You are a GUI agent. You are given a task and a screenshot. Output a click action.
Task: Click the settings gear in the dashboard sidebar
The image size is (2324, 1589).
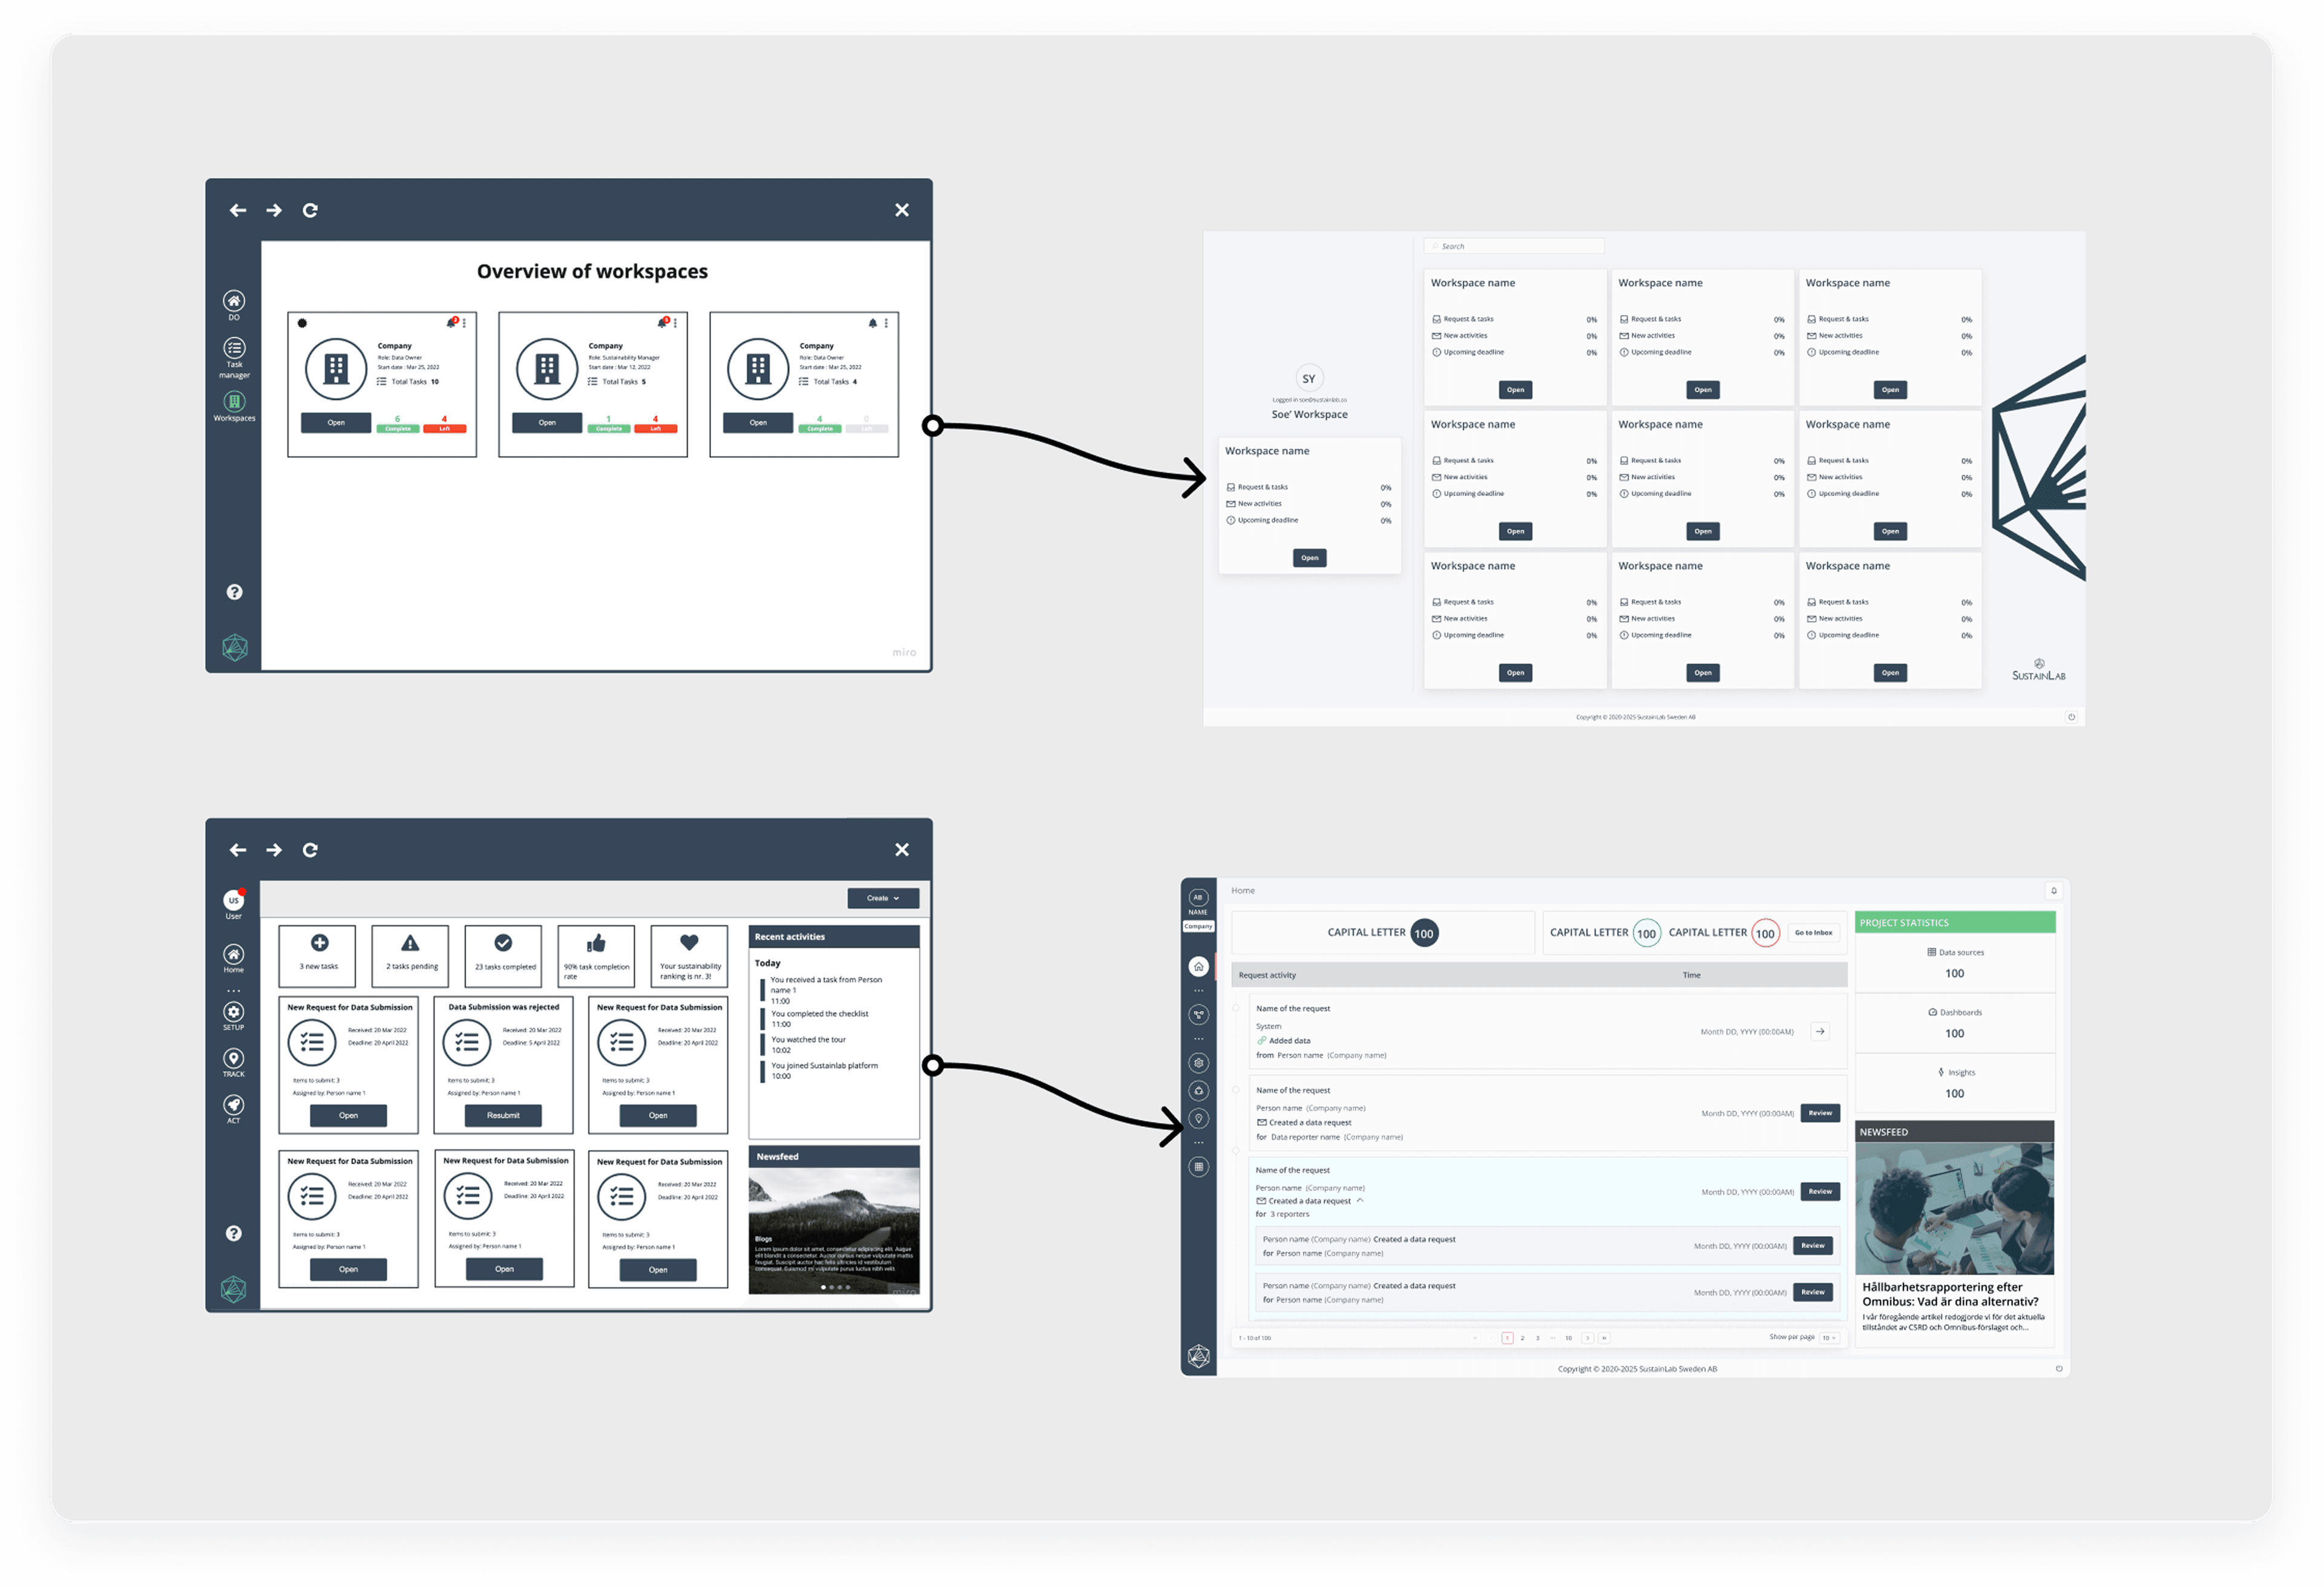tap(1198, 1062)
